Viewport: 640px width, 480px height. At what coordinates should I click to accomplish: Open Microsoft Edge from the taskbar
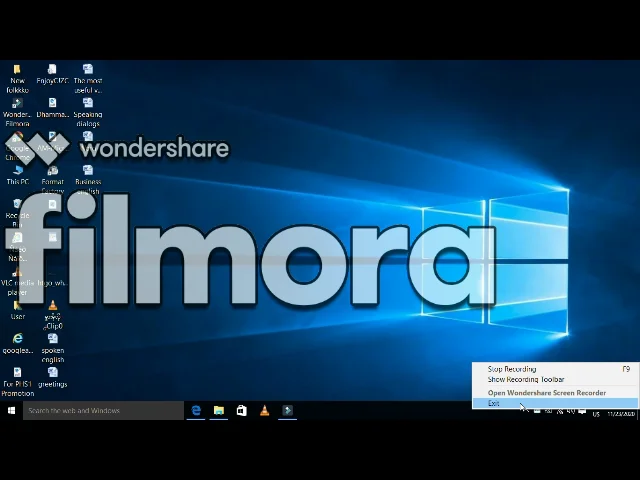click(196, 411)
